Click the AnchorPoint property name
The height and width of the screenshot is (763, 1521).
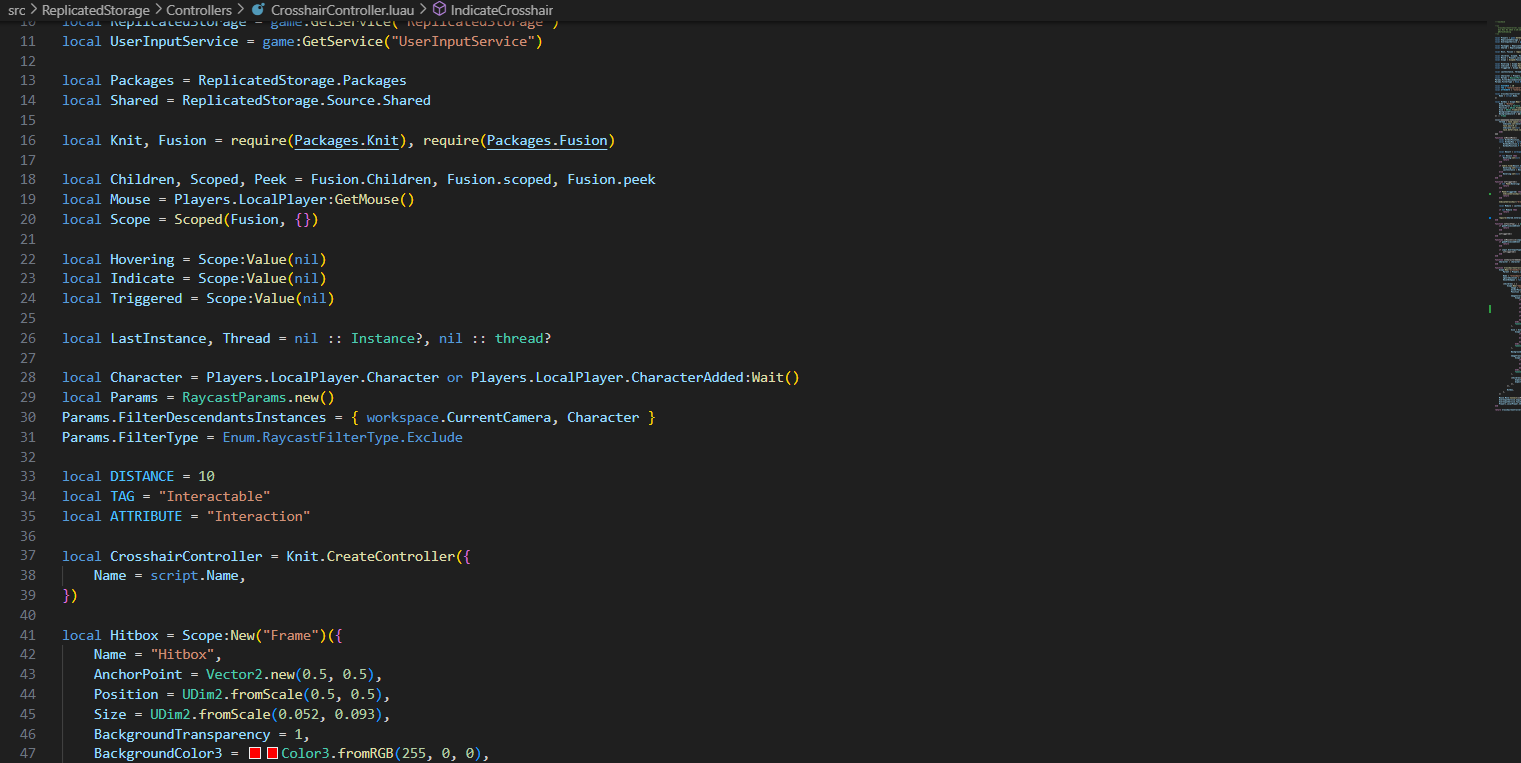coord(138,674)
